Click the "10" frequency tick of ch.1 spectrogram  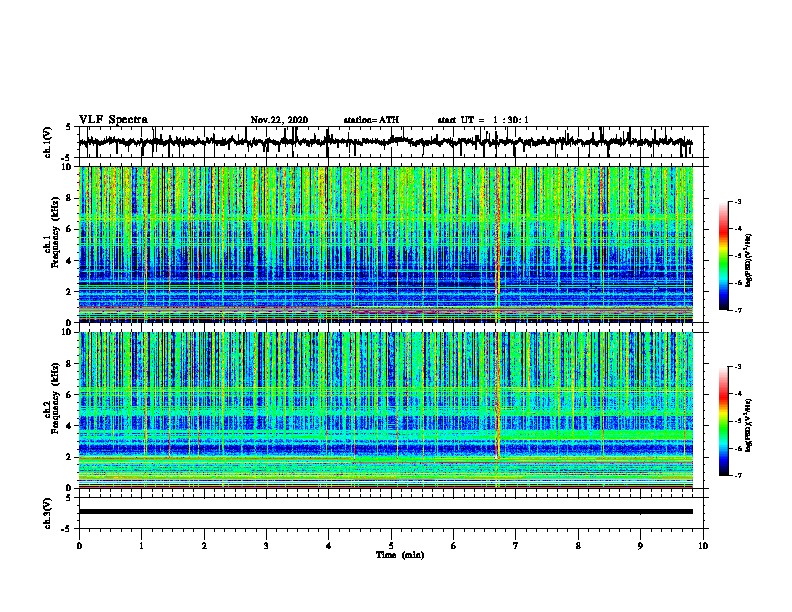click(67, 167)
